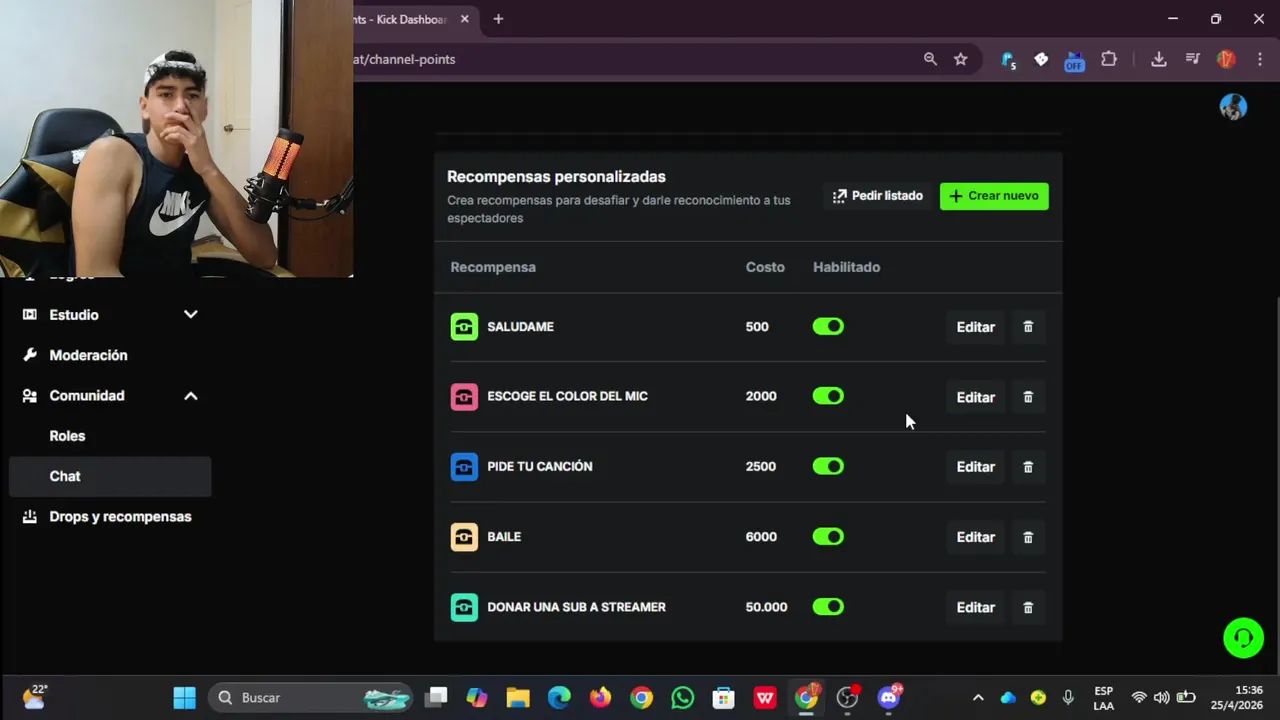Toggle off ESCOGE EL COLOR DEL MIC
The image size is (1280, 720).
click(828, 396)
